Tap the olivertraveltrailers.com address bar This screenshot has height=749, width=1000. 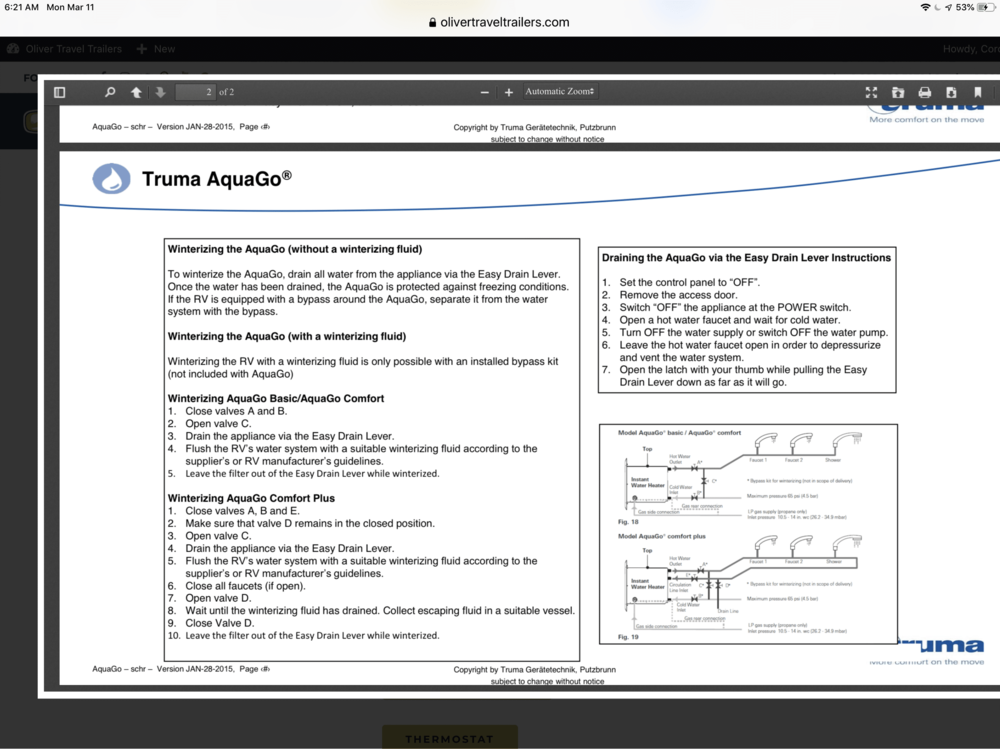(499, 22)
